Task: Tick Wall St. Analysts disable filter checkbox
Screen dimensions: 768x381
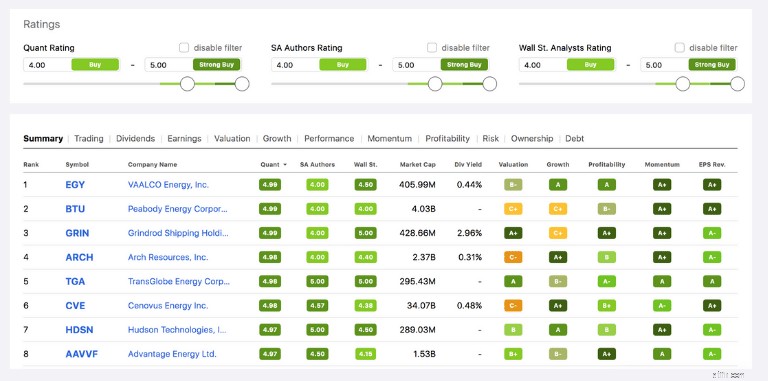Action: pos(679,48)
